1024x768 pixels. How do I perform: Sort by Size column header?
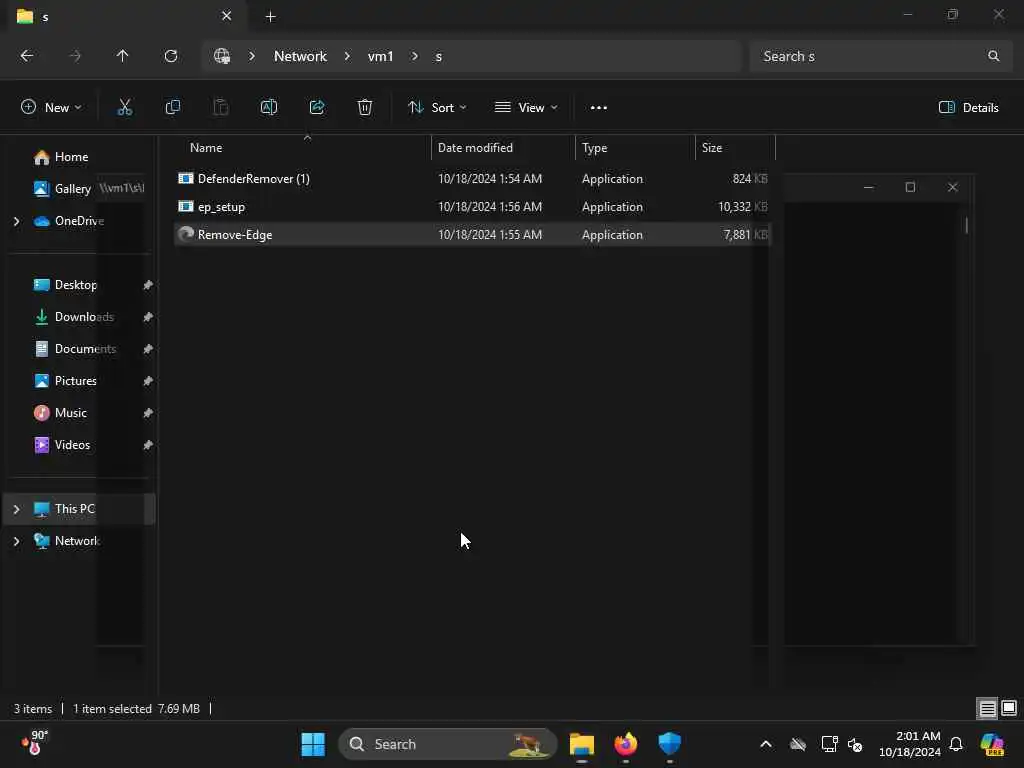pos(711,148)
